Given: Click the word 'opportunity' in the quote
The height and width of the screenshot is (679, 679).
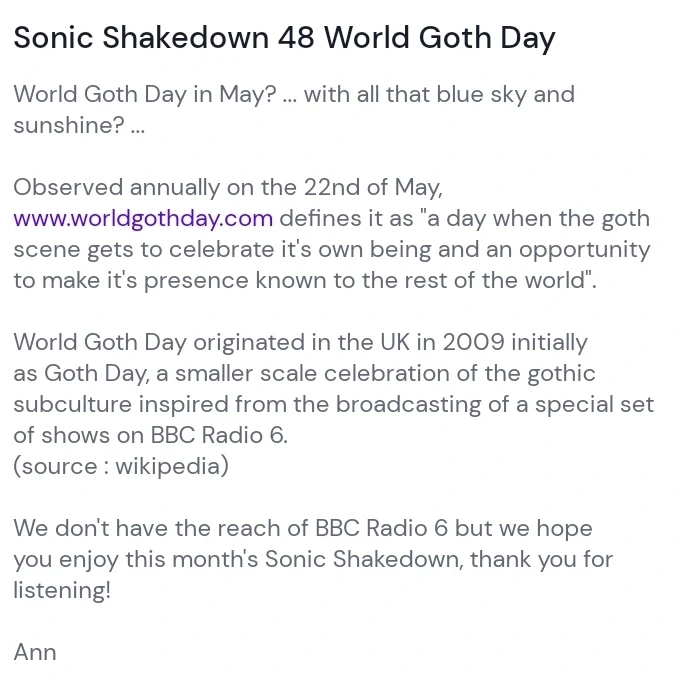Looking at the screenshot, I should point(585,250).
